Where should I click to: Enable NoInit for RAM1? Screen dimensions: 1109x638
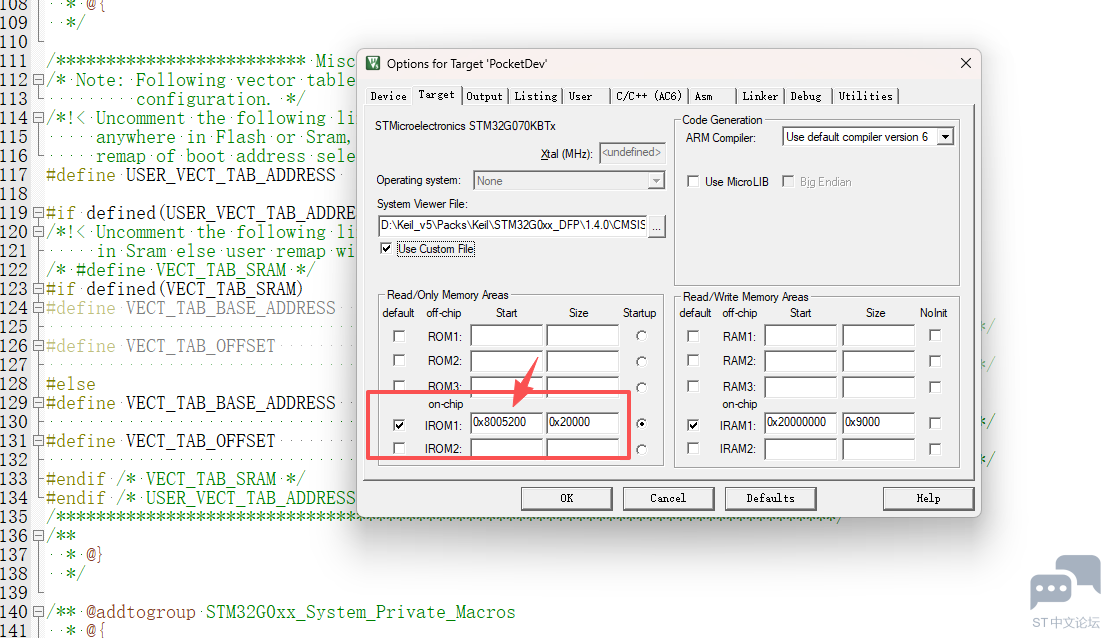[x=935, y=335]
